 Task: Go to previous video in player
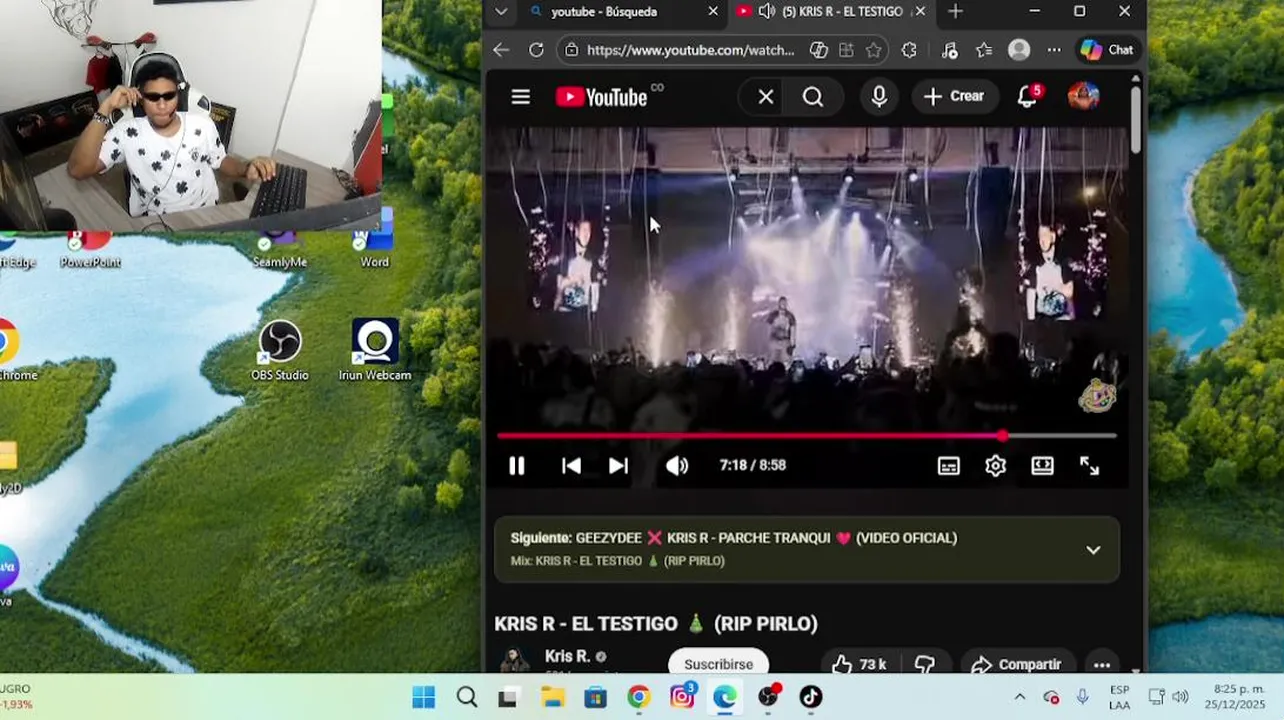[x=571, y=466]
